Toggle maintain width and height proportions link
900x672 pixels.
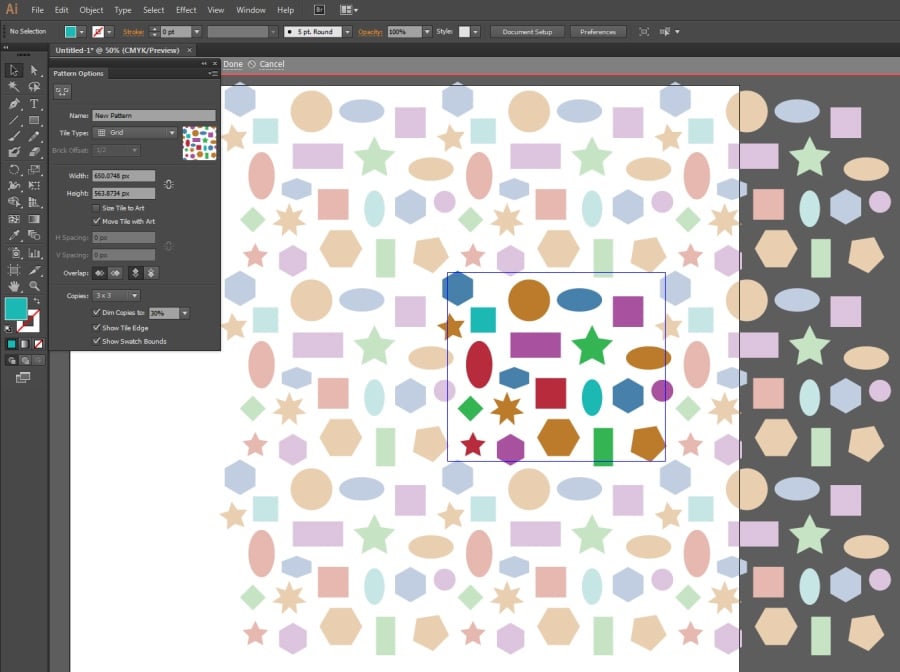point(168,184)
